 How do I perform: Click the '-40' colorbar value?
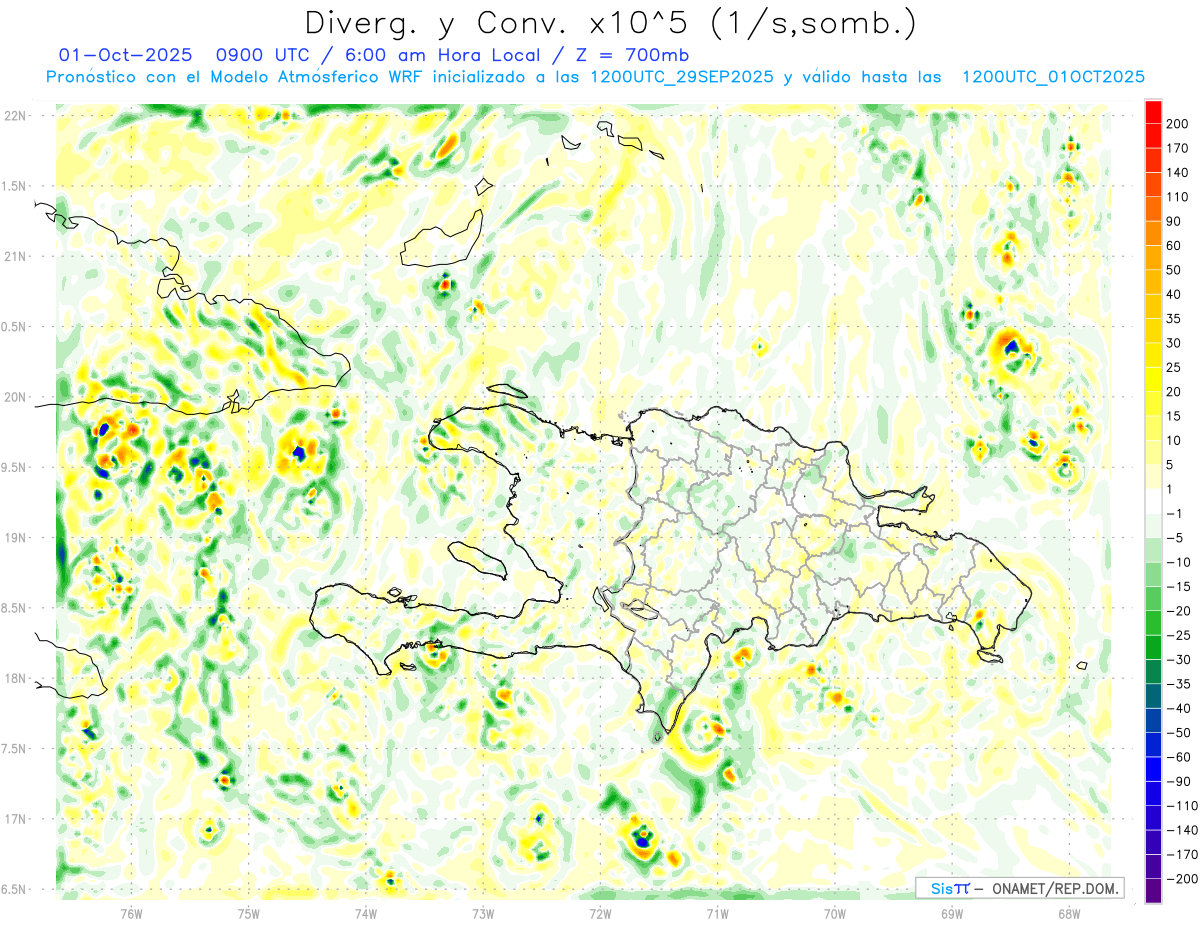[x=1180, y=709]
